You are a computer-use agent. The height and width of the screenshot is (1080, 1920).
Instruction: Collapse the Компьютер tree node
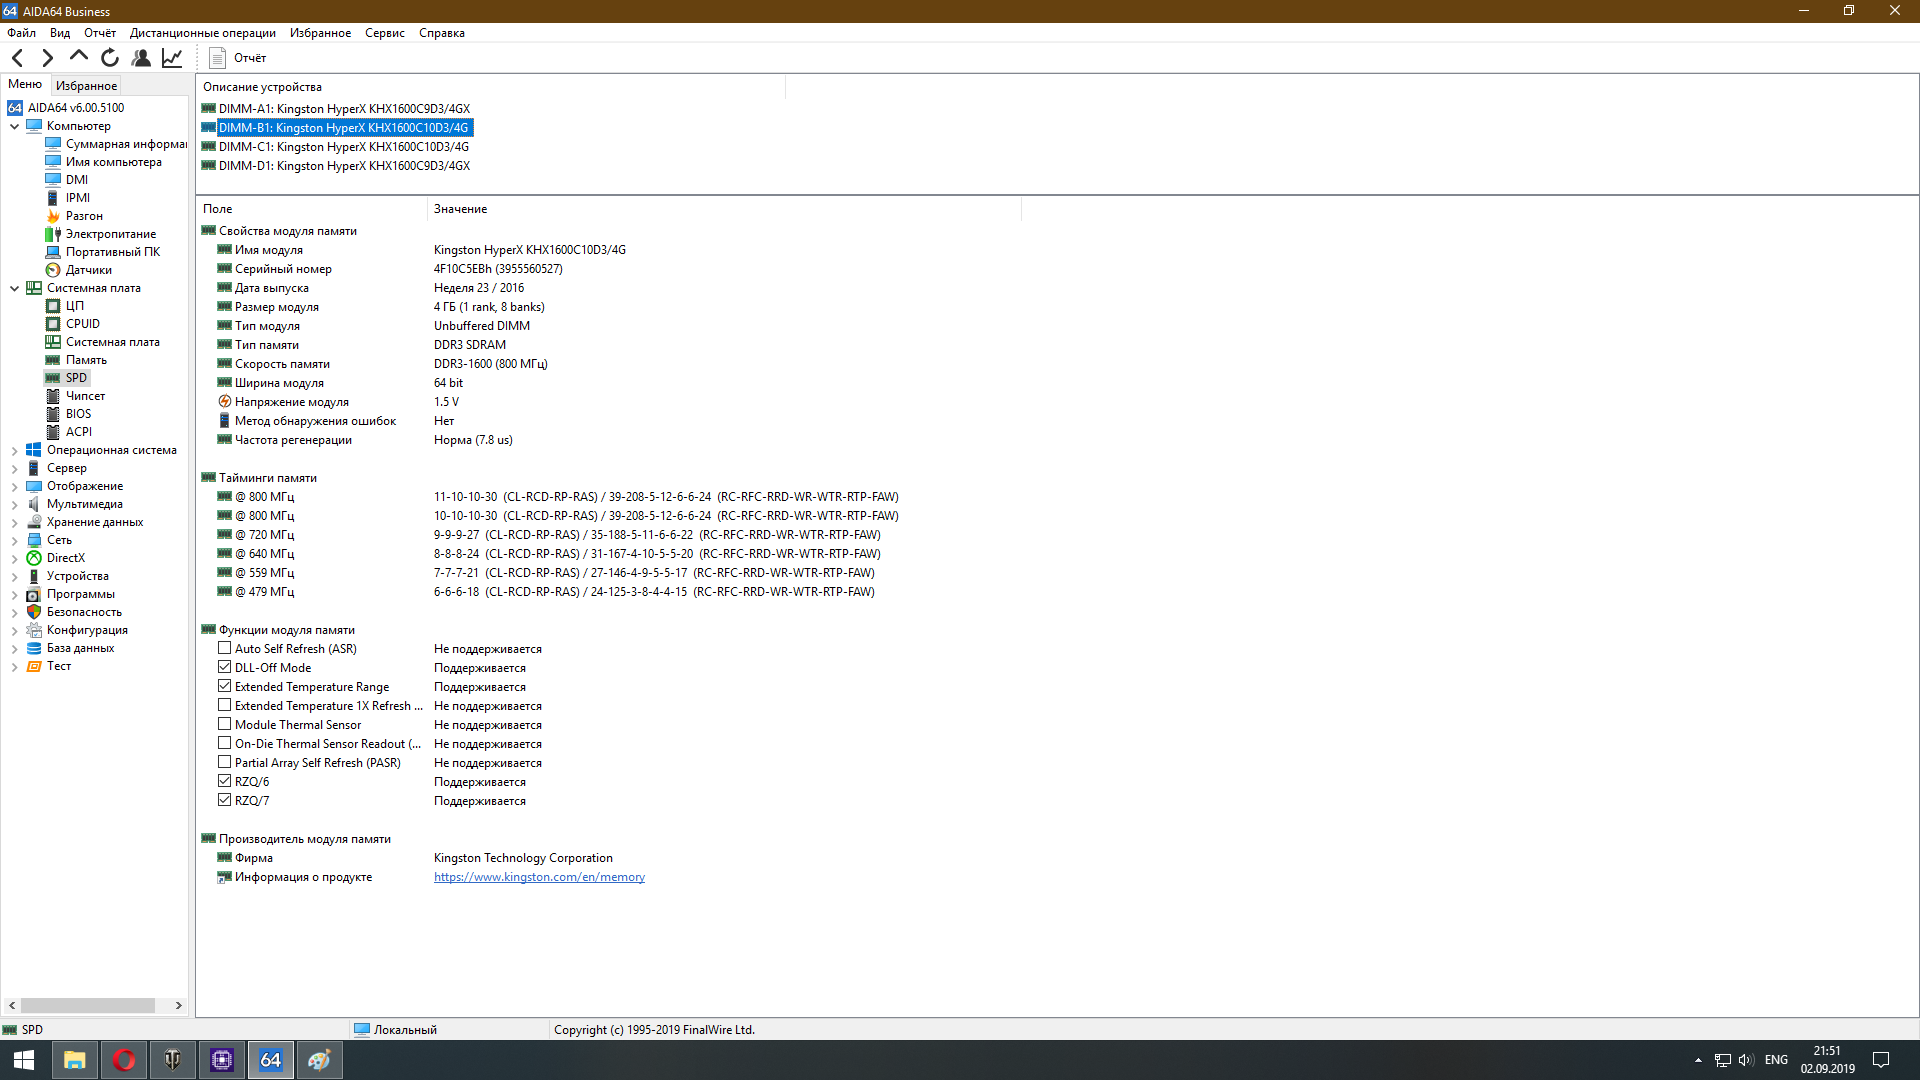(x=14, y=126)
